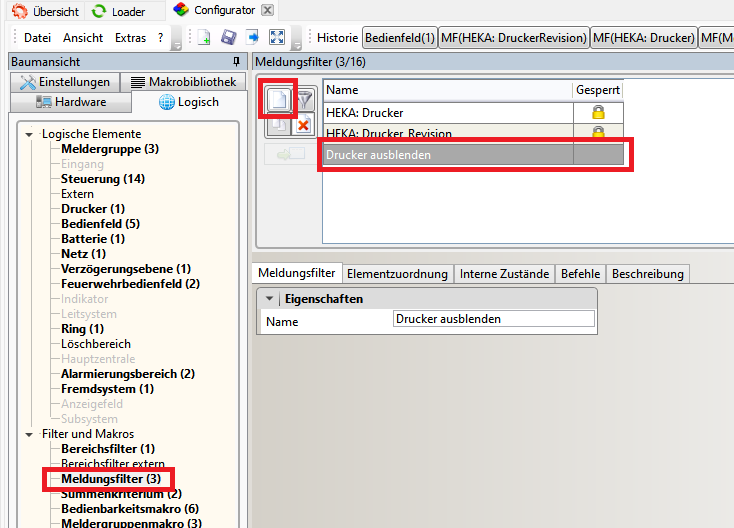Click the copy filter icon
The width and height of the screenshot is (734, 528).
(x=279, y=125)
